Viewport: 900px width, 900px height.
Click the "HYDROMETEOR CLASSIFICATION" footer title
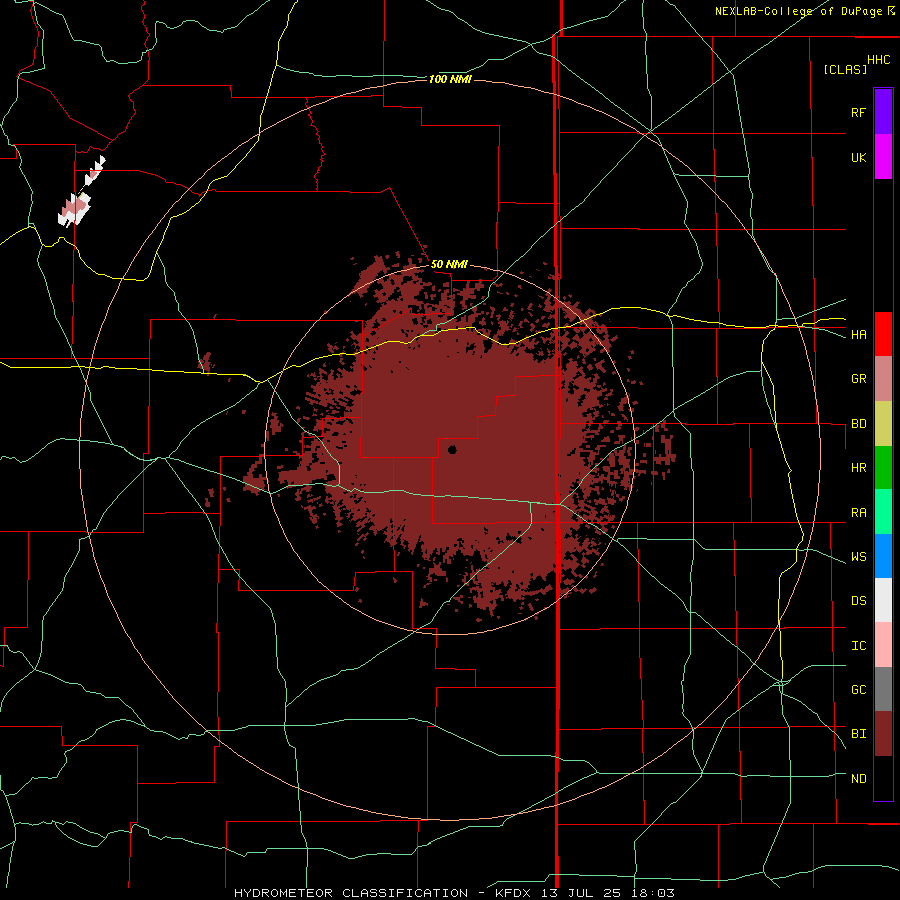pyautogui.click(x=351, y=893)
